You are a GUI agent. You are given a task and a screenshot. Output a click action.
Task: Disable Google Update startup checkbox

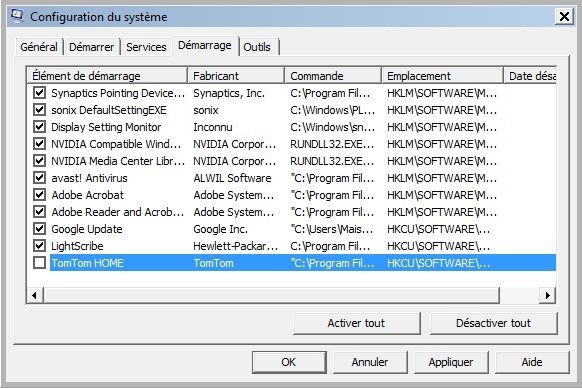click(x=39, y=229)
